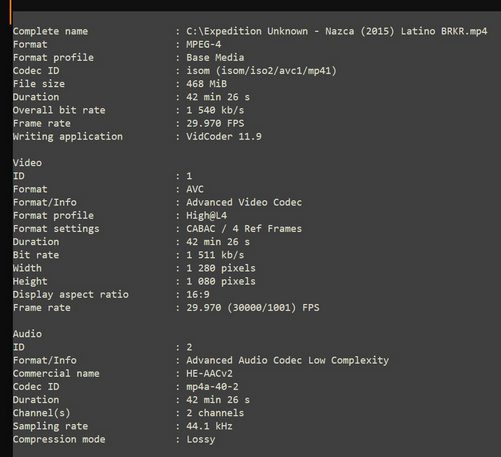
Task: Click the Video section heading
Action: [x=27, y=163]
